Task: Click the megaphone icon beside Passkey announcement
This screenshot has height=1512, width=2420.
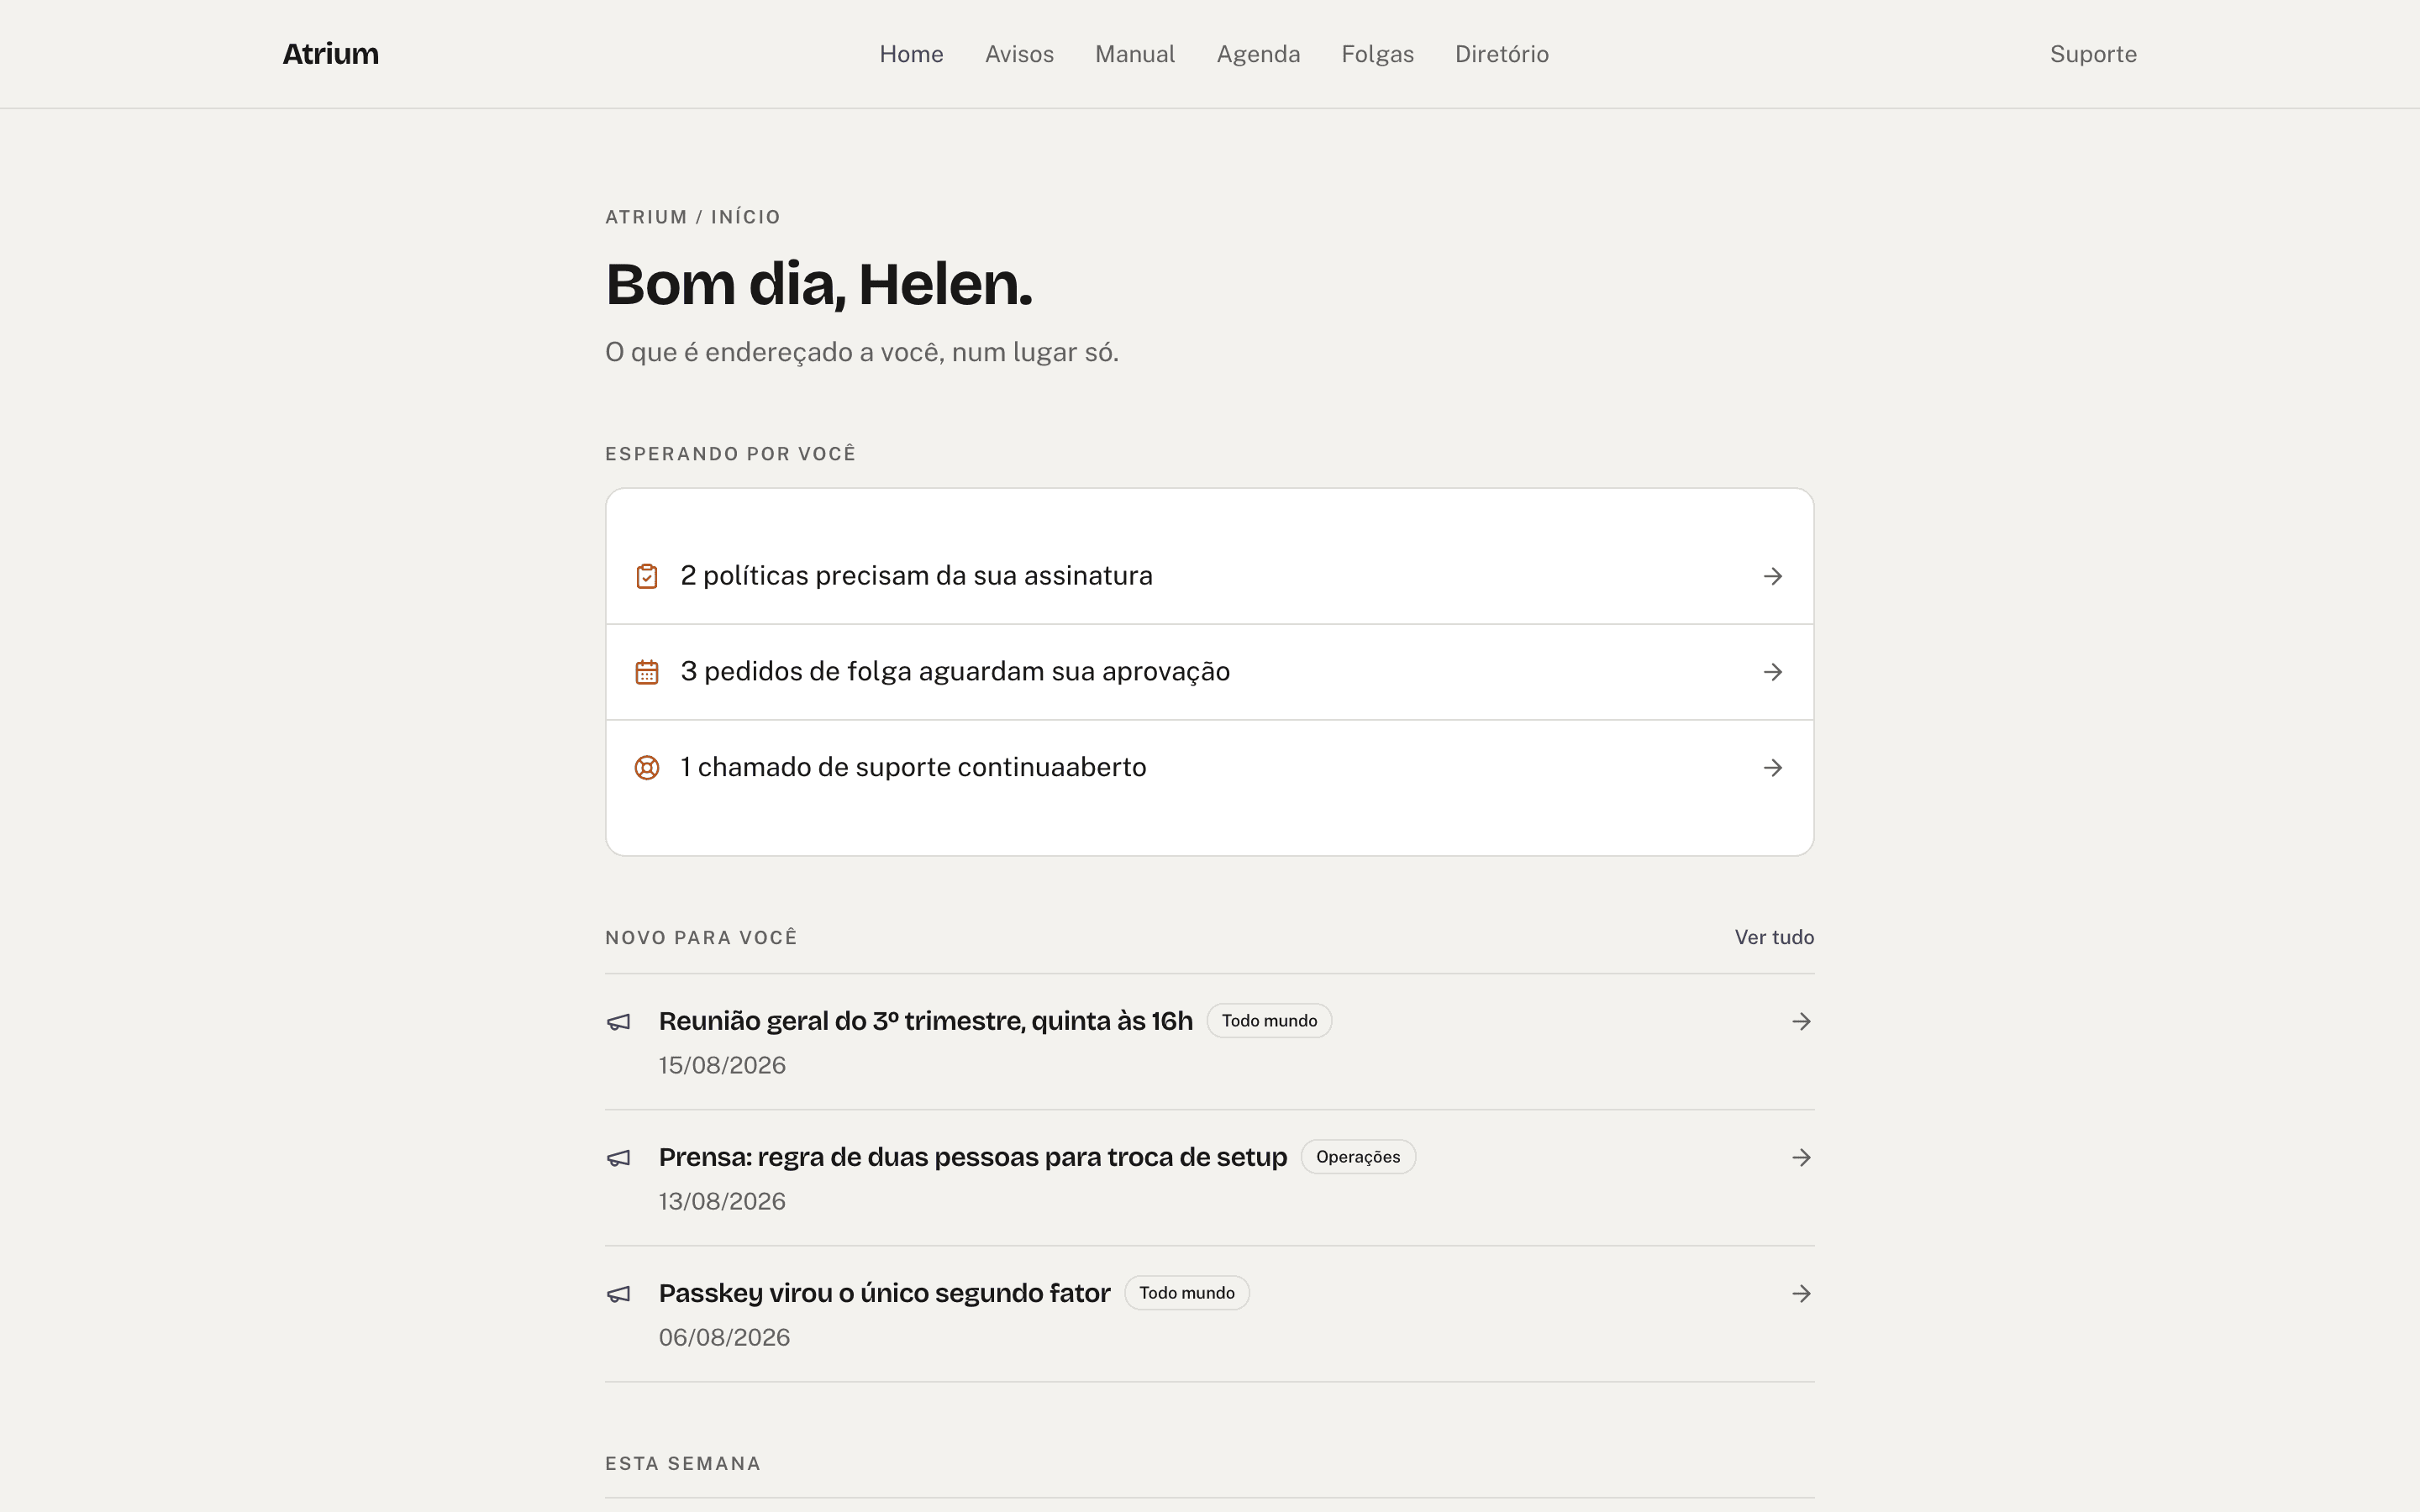Action: point(619,1294)
